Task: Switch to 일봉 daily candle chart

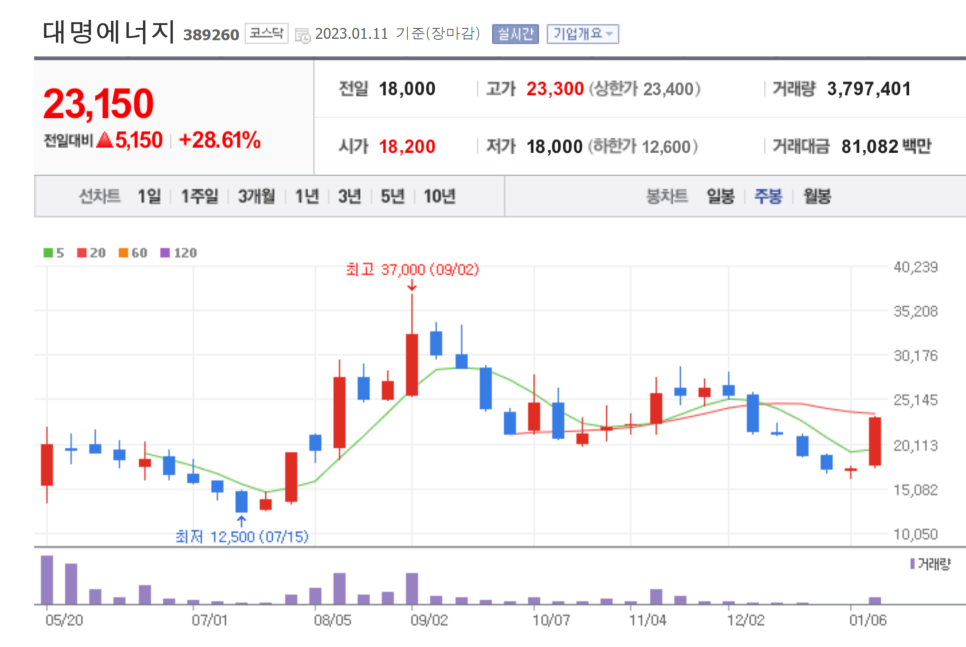Action: [720, 197]
